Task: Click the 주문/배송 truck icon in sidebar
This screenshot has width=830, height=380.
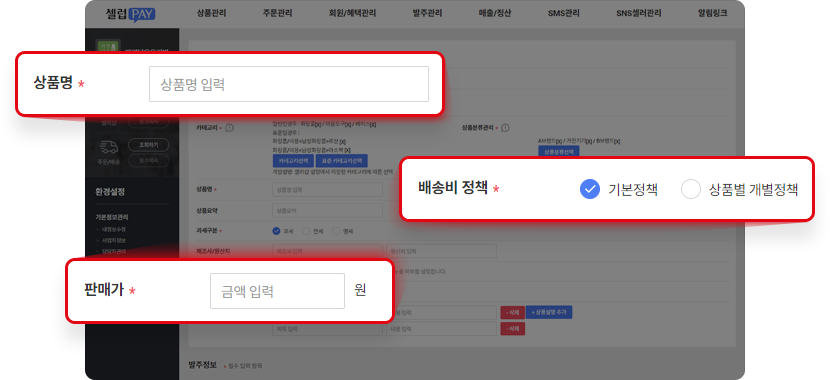Action: (x=109, y=147)
